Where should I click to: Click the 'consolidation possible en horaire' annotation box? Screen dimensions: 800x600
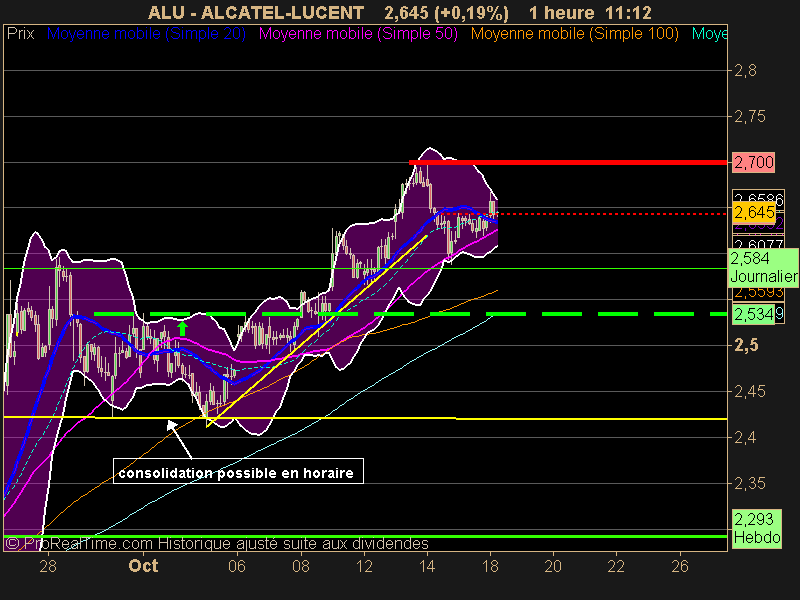238,471
